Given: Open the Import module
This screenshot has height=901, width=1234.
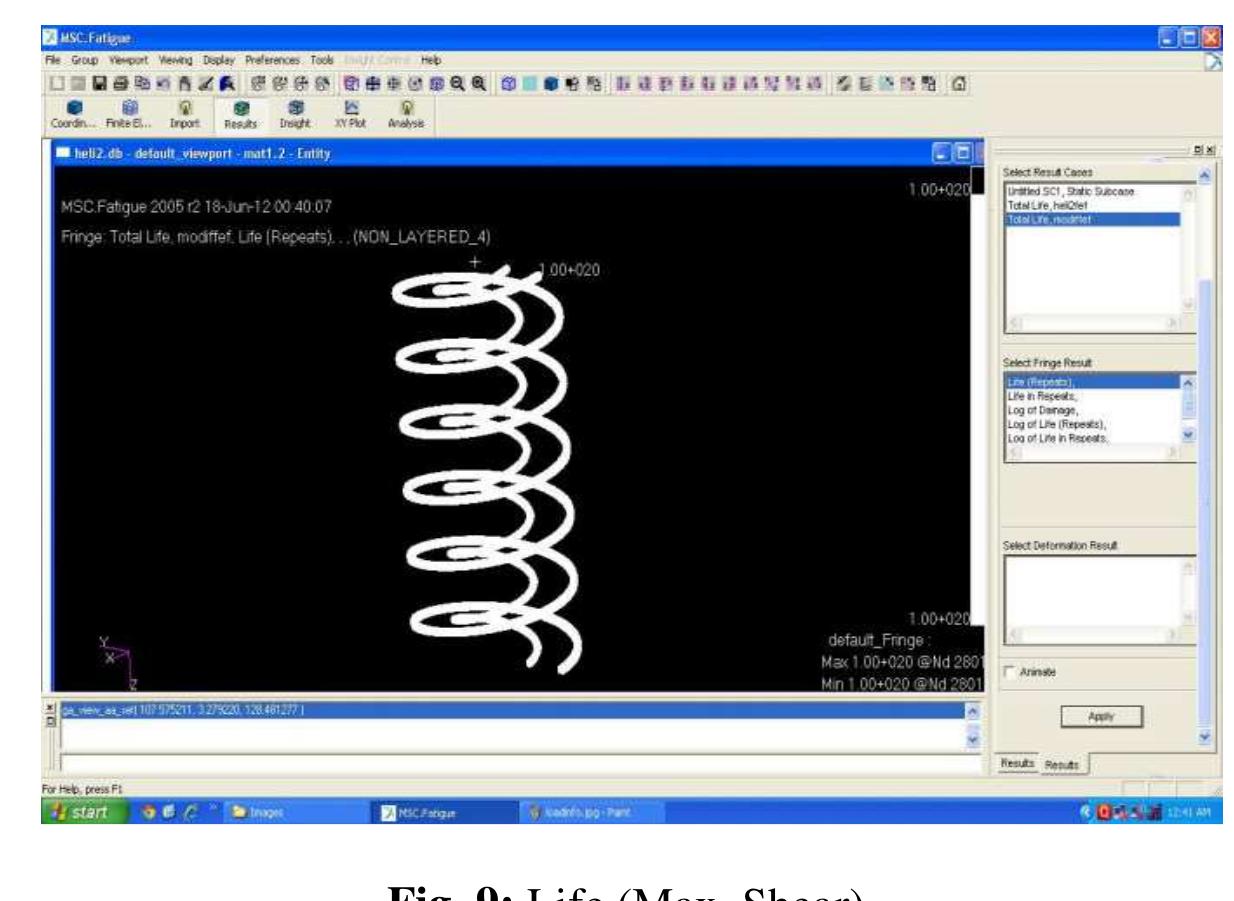Looking at the screenshot, I should click(x=185, y=115).
